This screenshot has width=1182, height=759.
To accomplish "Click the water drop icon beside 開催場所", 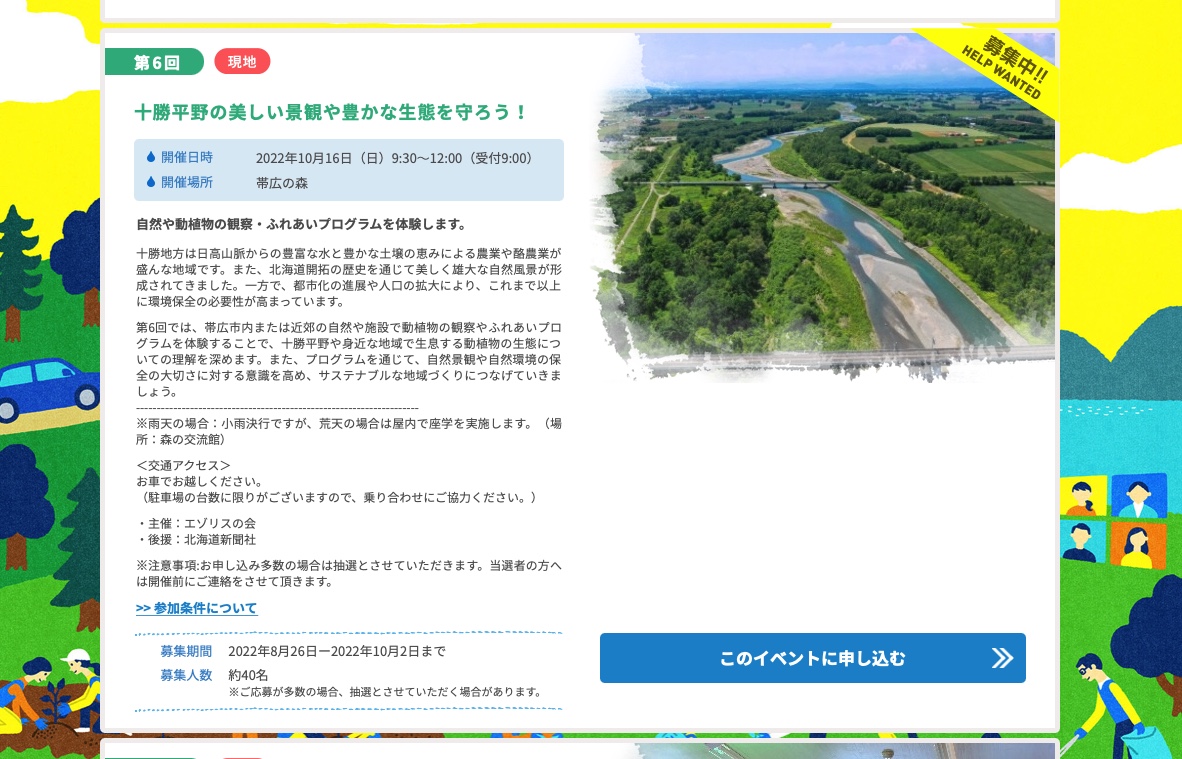I will tap(151, 182).
